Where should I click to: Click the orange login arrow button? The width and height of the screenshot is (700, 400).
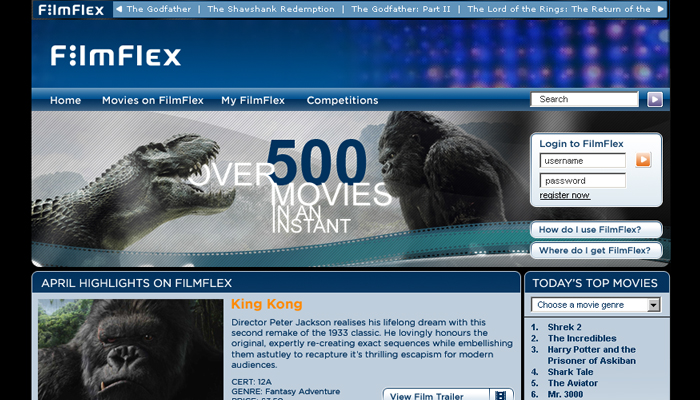[x=643, y=159]
